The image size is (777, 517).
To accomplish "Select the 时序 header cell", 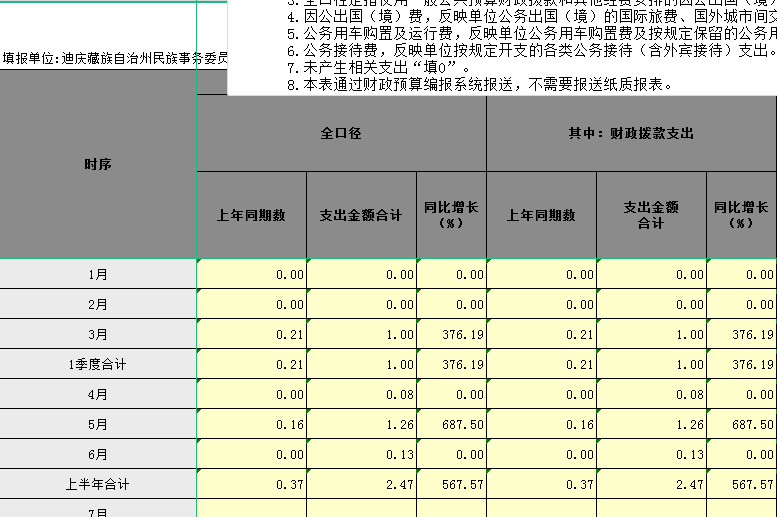I will (98, 164).
